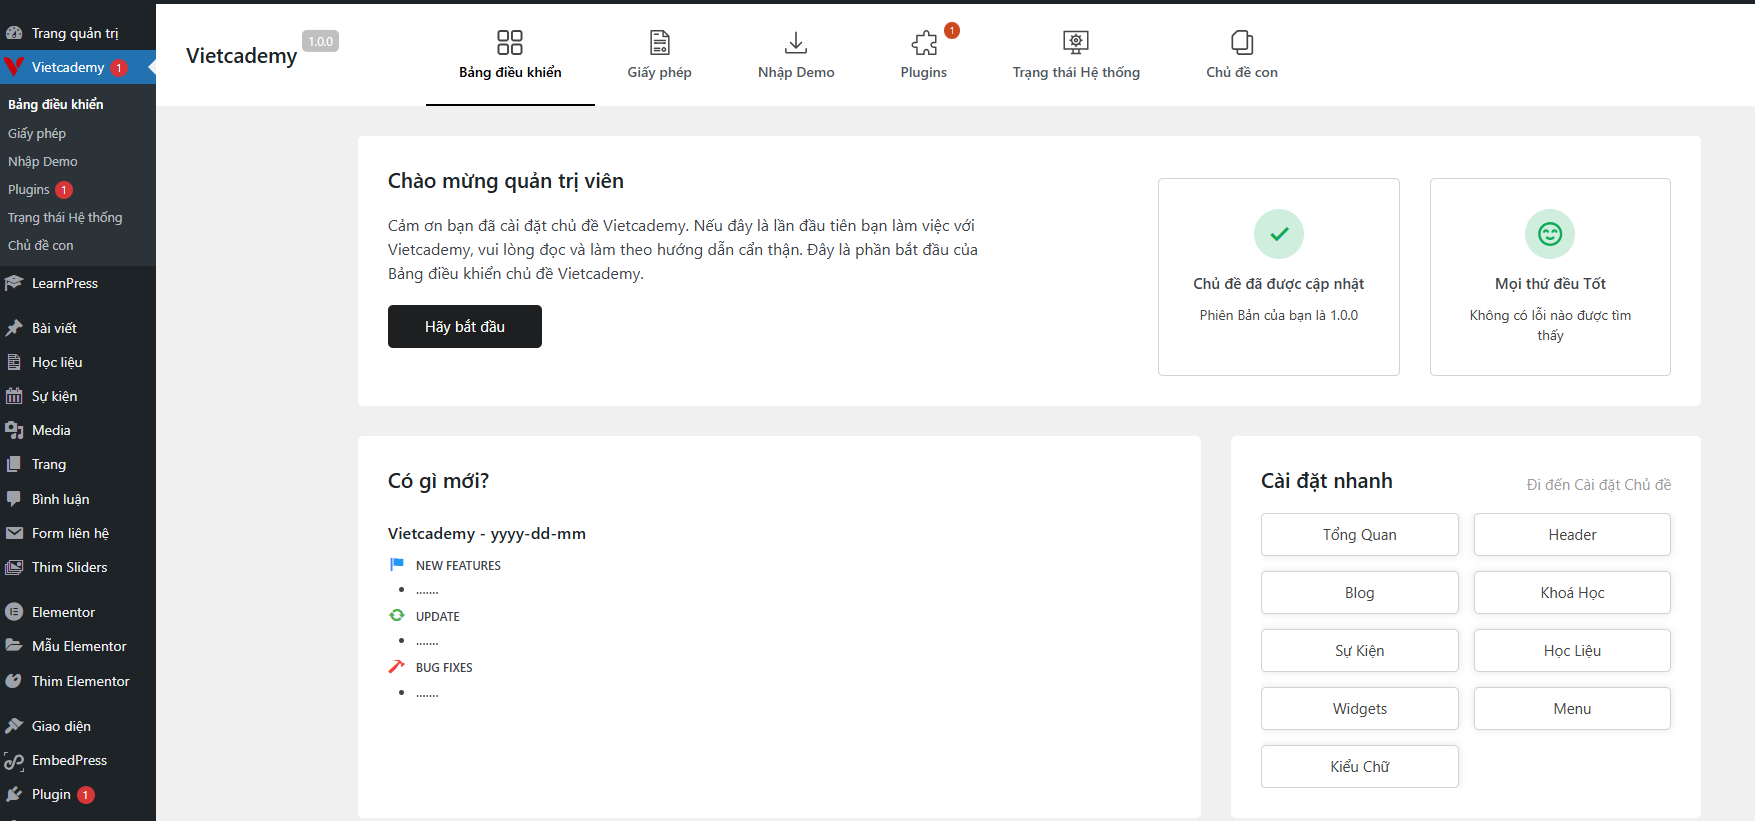The image size is (1755, 821).
Task: Click the green checkmark theme-updated icon
Action: 1279,234
